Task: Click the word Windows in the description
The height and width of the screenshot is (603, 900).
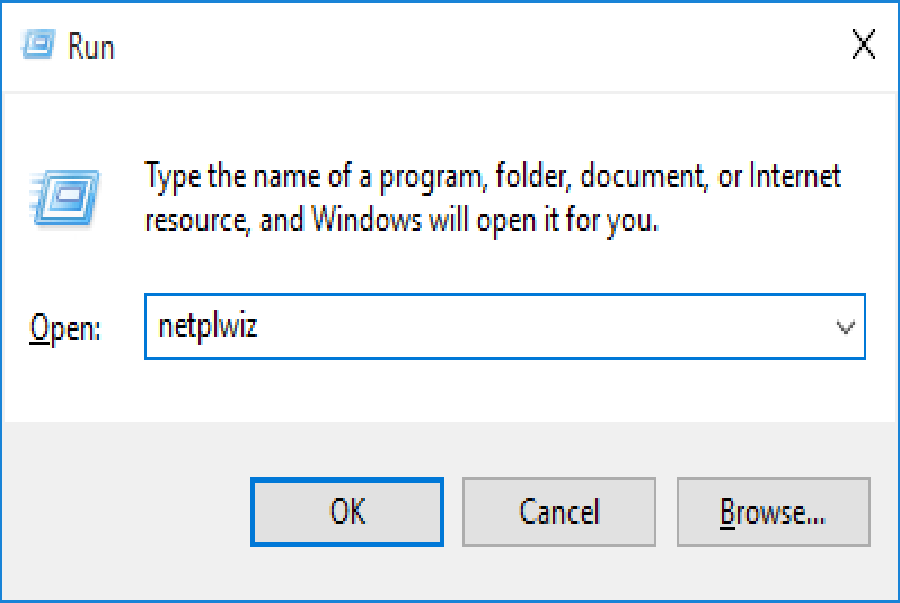Action: [367, 220]
